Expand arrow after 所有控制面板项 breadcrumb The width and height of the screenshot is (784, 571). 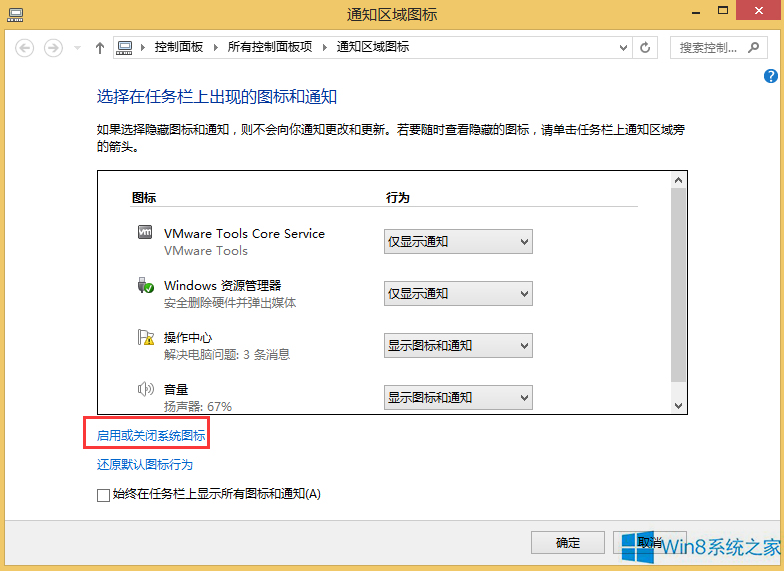pos(325,48)
